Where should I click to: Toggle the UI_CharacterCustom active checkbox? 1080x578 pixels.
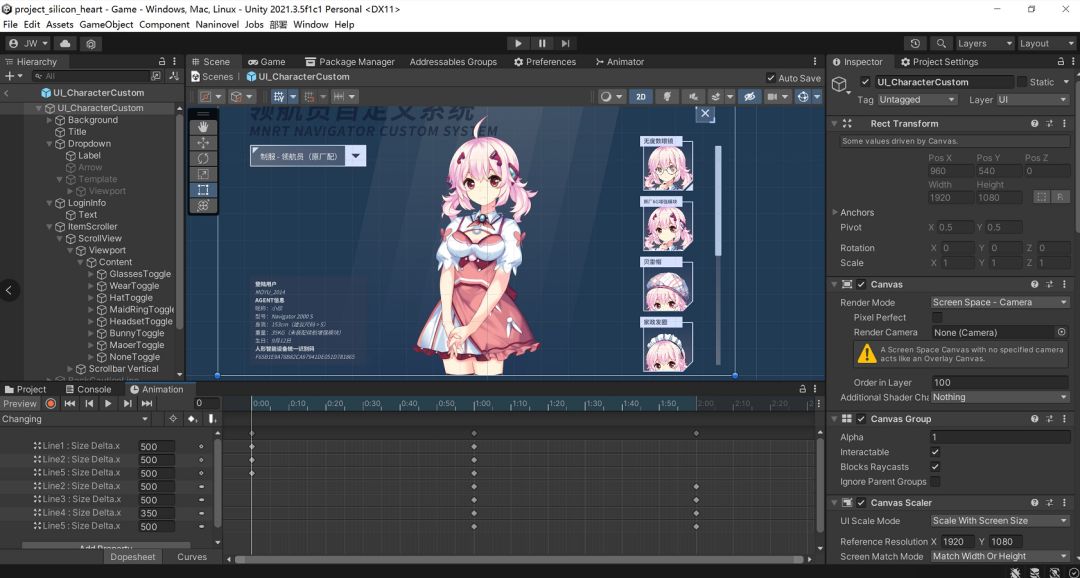coord(866,82)
